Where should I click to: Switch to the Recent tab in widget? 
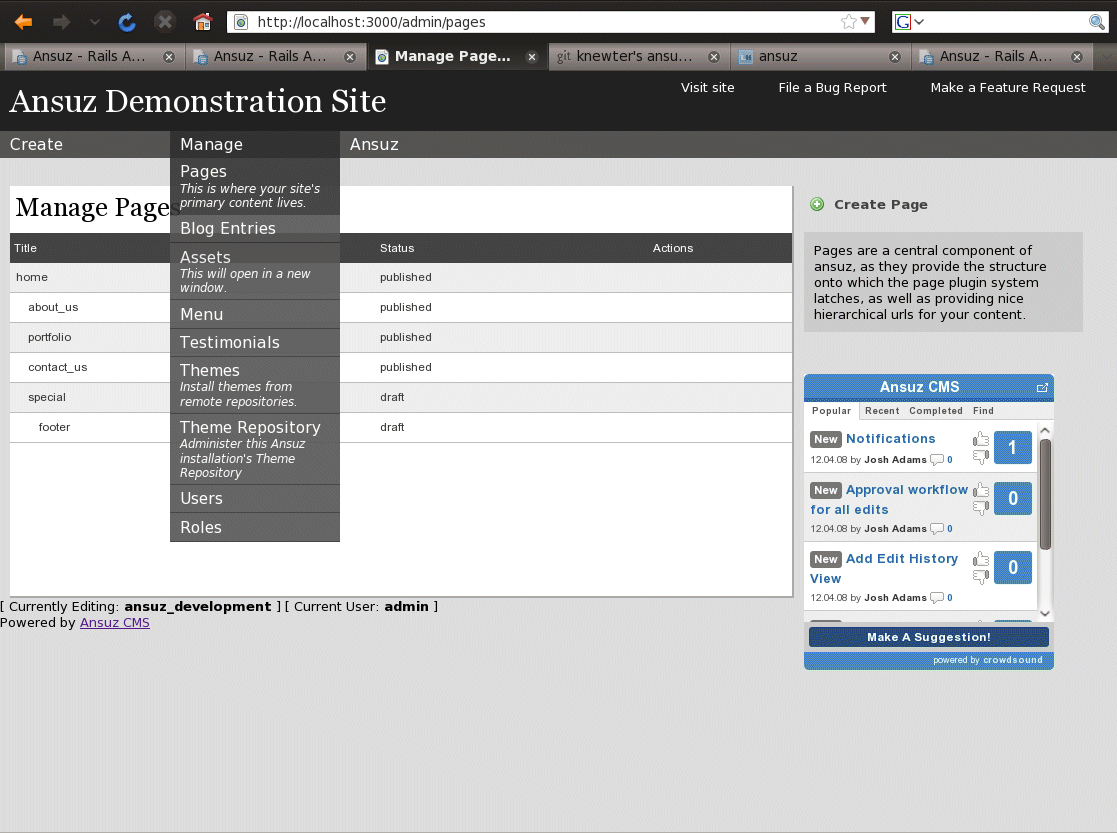(x=882, y=410)
